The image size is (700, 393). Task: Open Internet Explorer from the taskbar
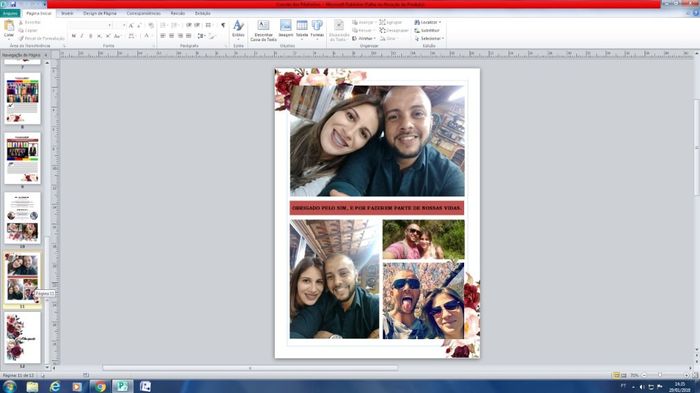point(55,386)
